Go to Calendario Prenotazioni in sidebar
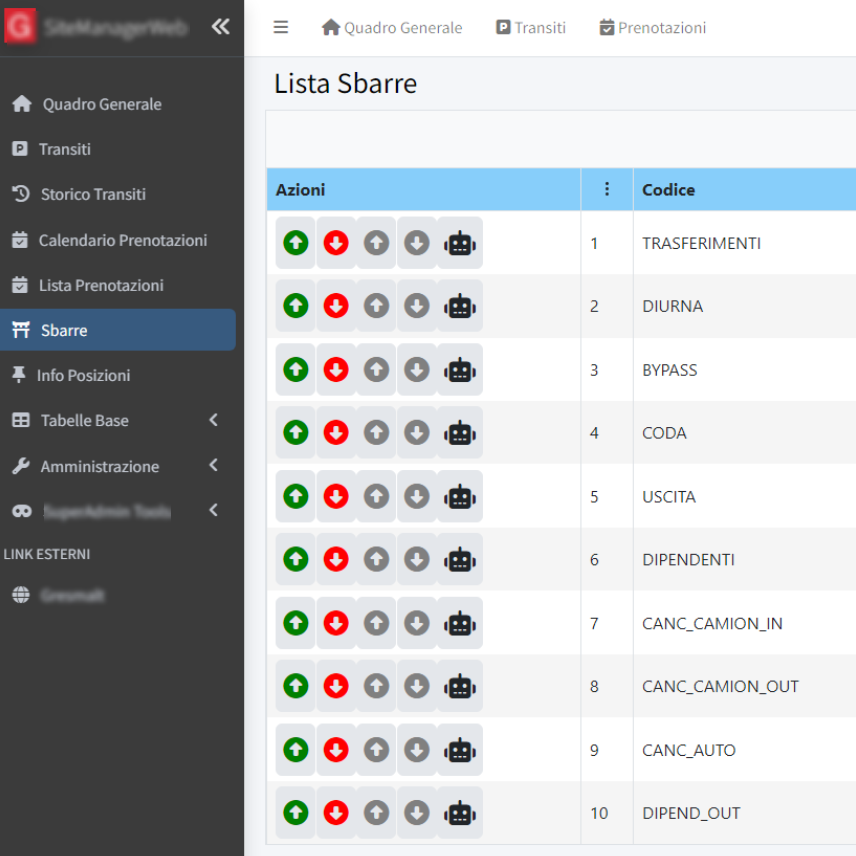 pyautogui.click(x=122, y=240)
